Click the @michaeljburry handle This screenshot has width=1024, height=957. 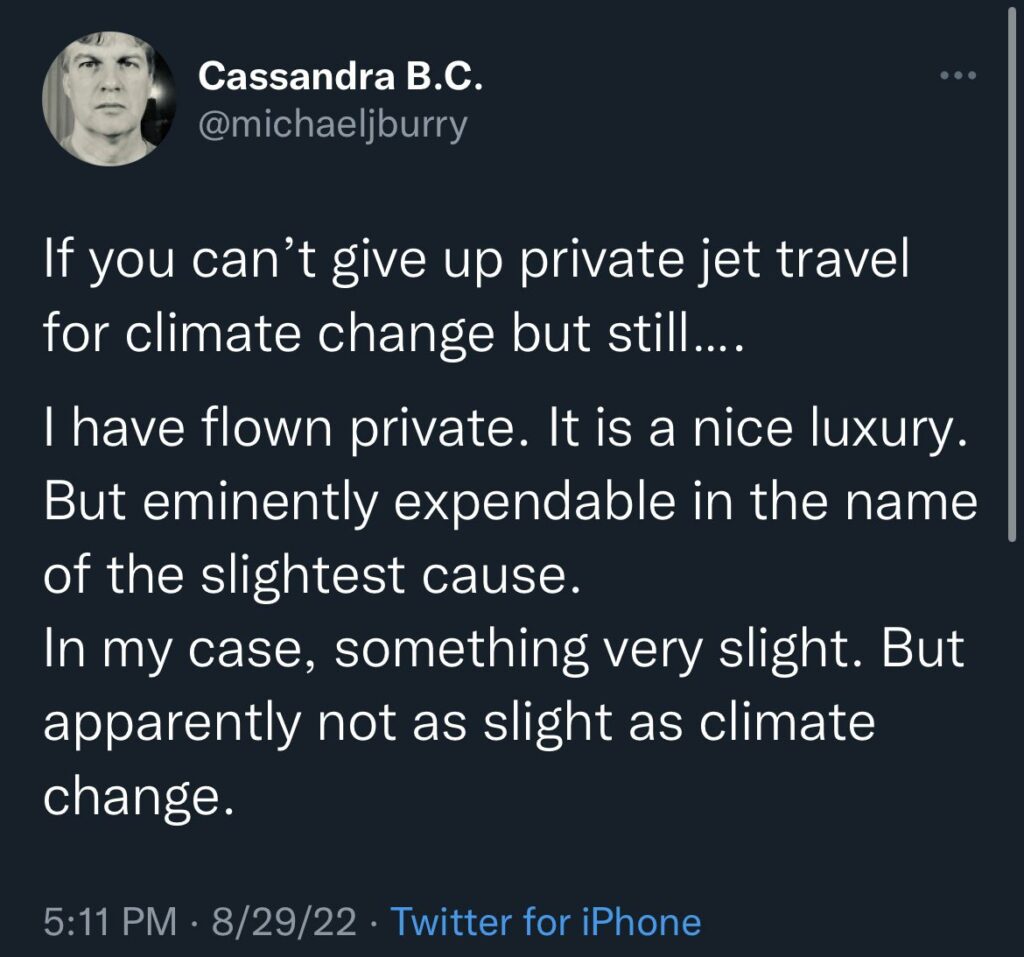tap(333, 127)
